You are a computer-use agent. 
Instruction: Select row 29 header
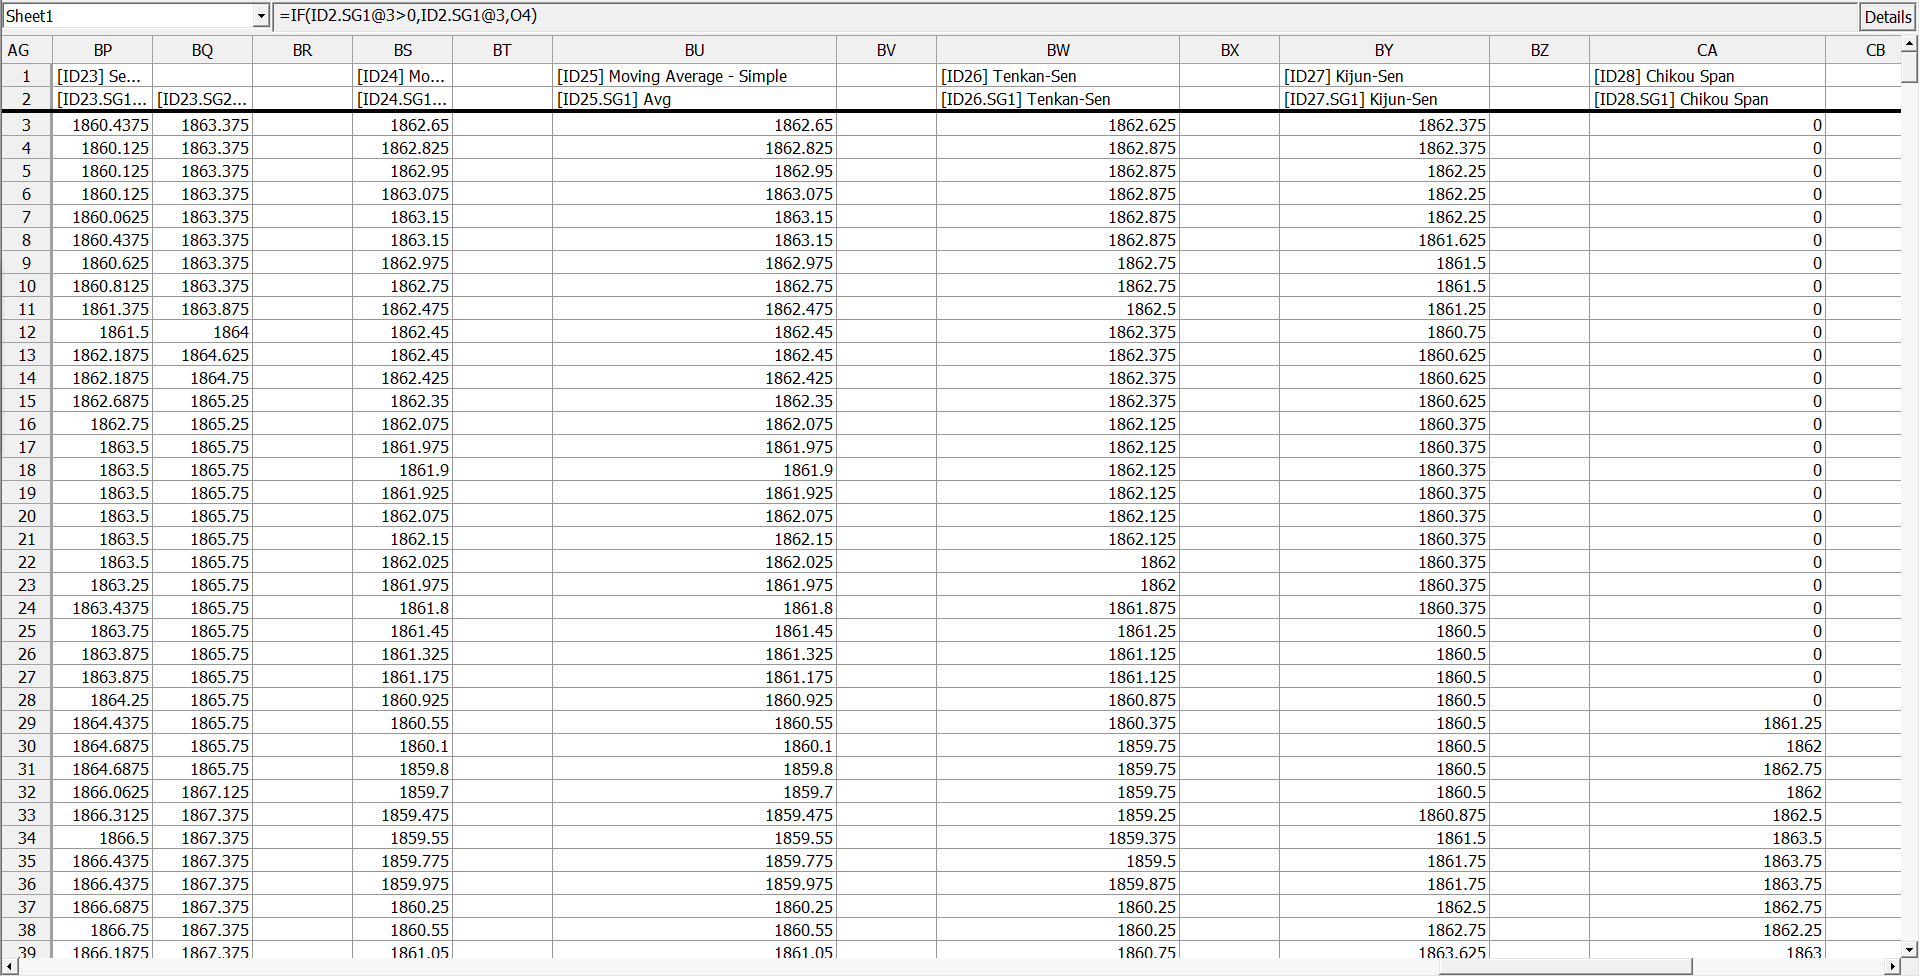[27, 723]
